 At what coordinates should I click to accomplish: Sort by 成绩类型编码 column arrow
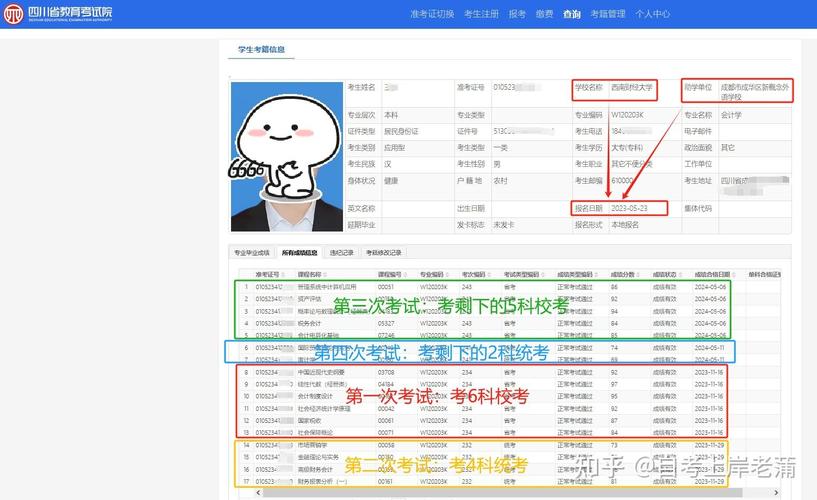click(x=597, y=274)
